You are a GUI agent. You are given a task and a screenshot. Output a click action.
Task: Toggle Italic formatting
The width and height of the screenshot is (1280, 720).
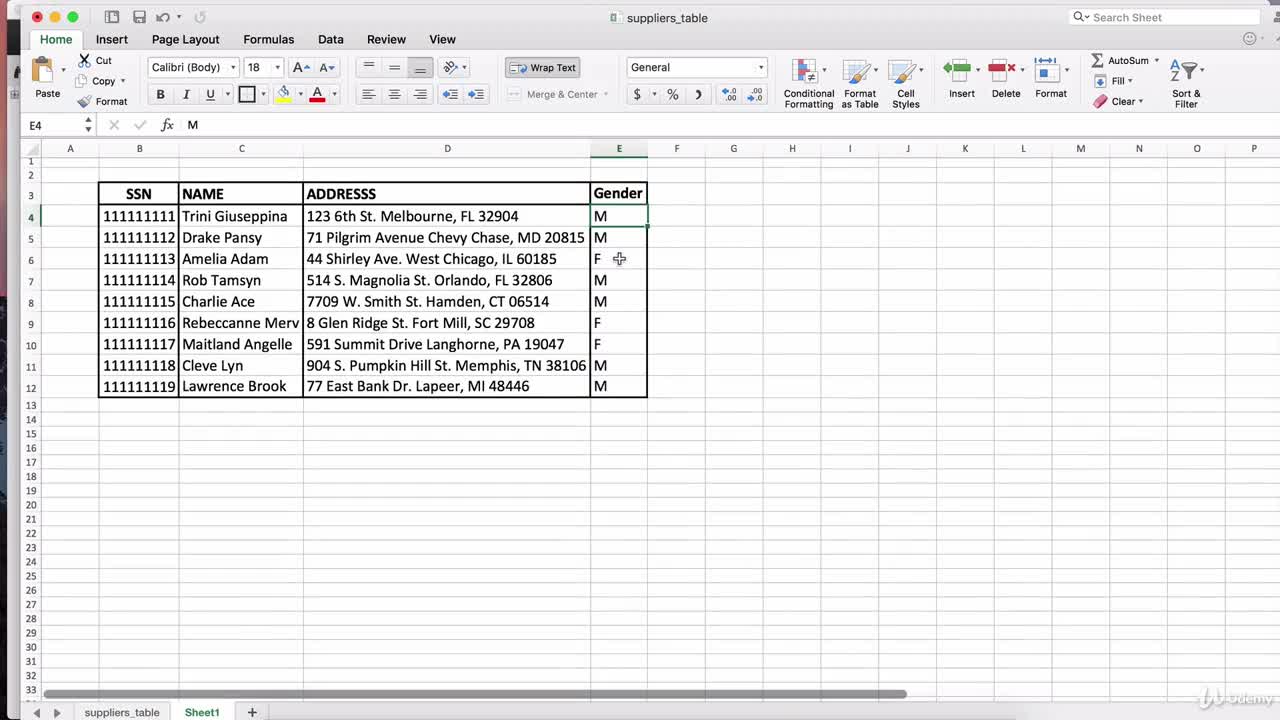click(185, 94)
